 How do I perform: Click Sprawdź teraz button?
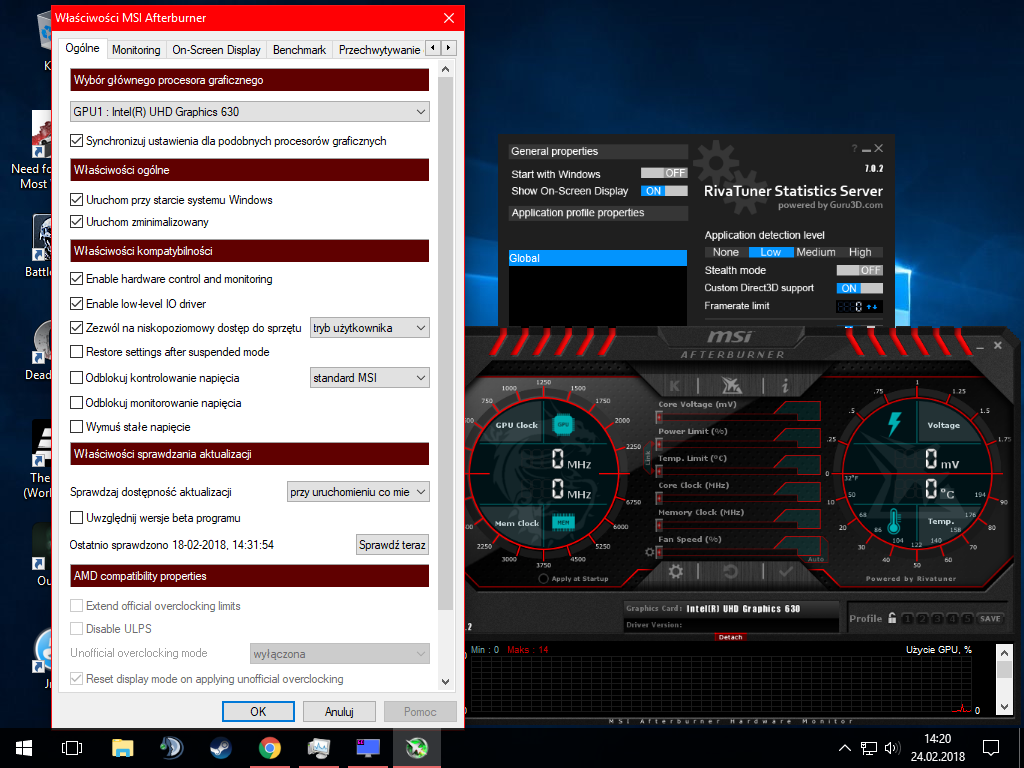tap(392, 545)
